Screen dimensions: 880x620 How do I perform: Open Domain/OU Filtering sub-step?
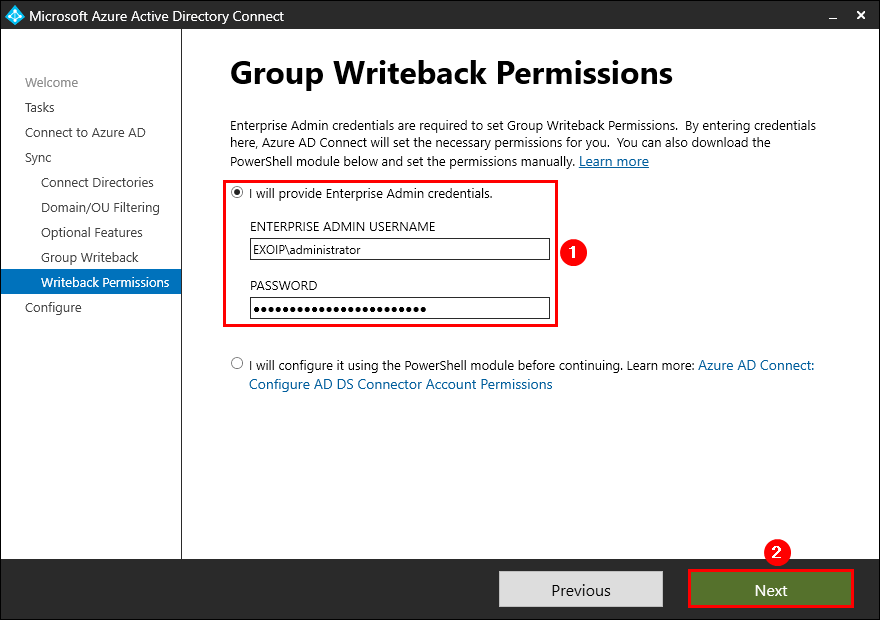pyautogui.click(x=100, y=207)
